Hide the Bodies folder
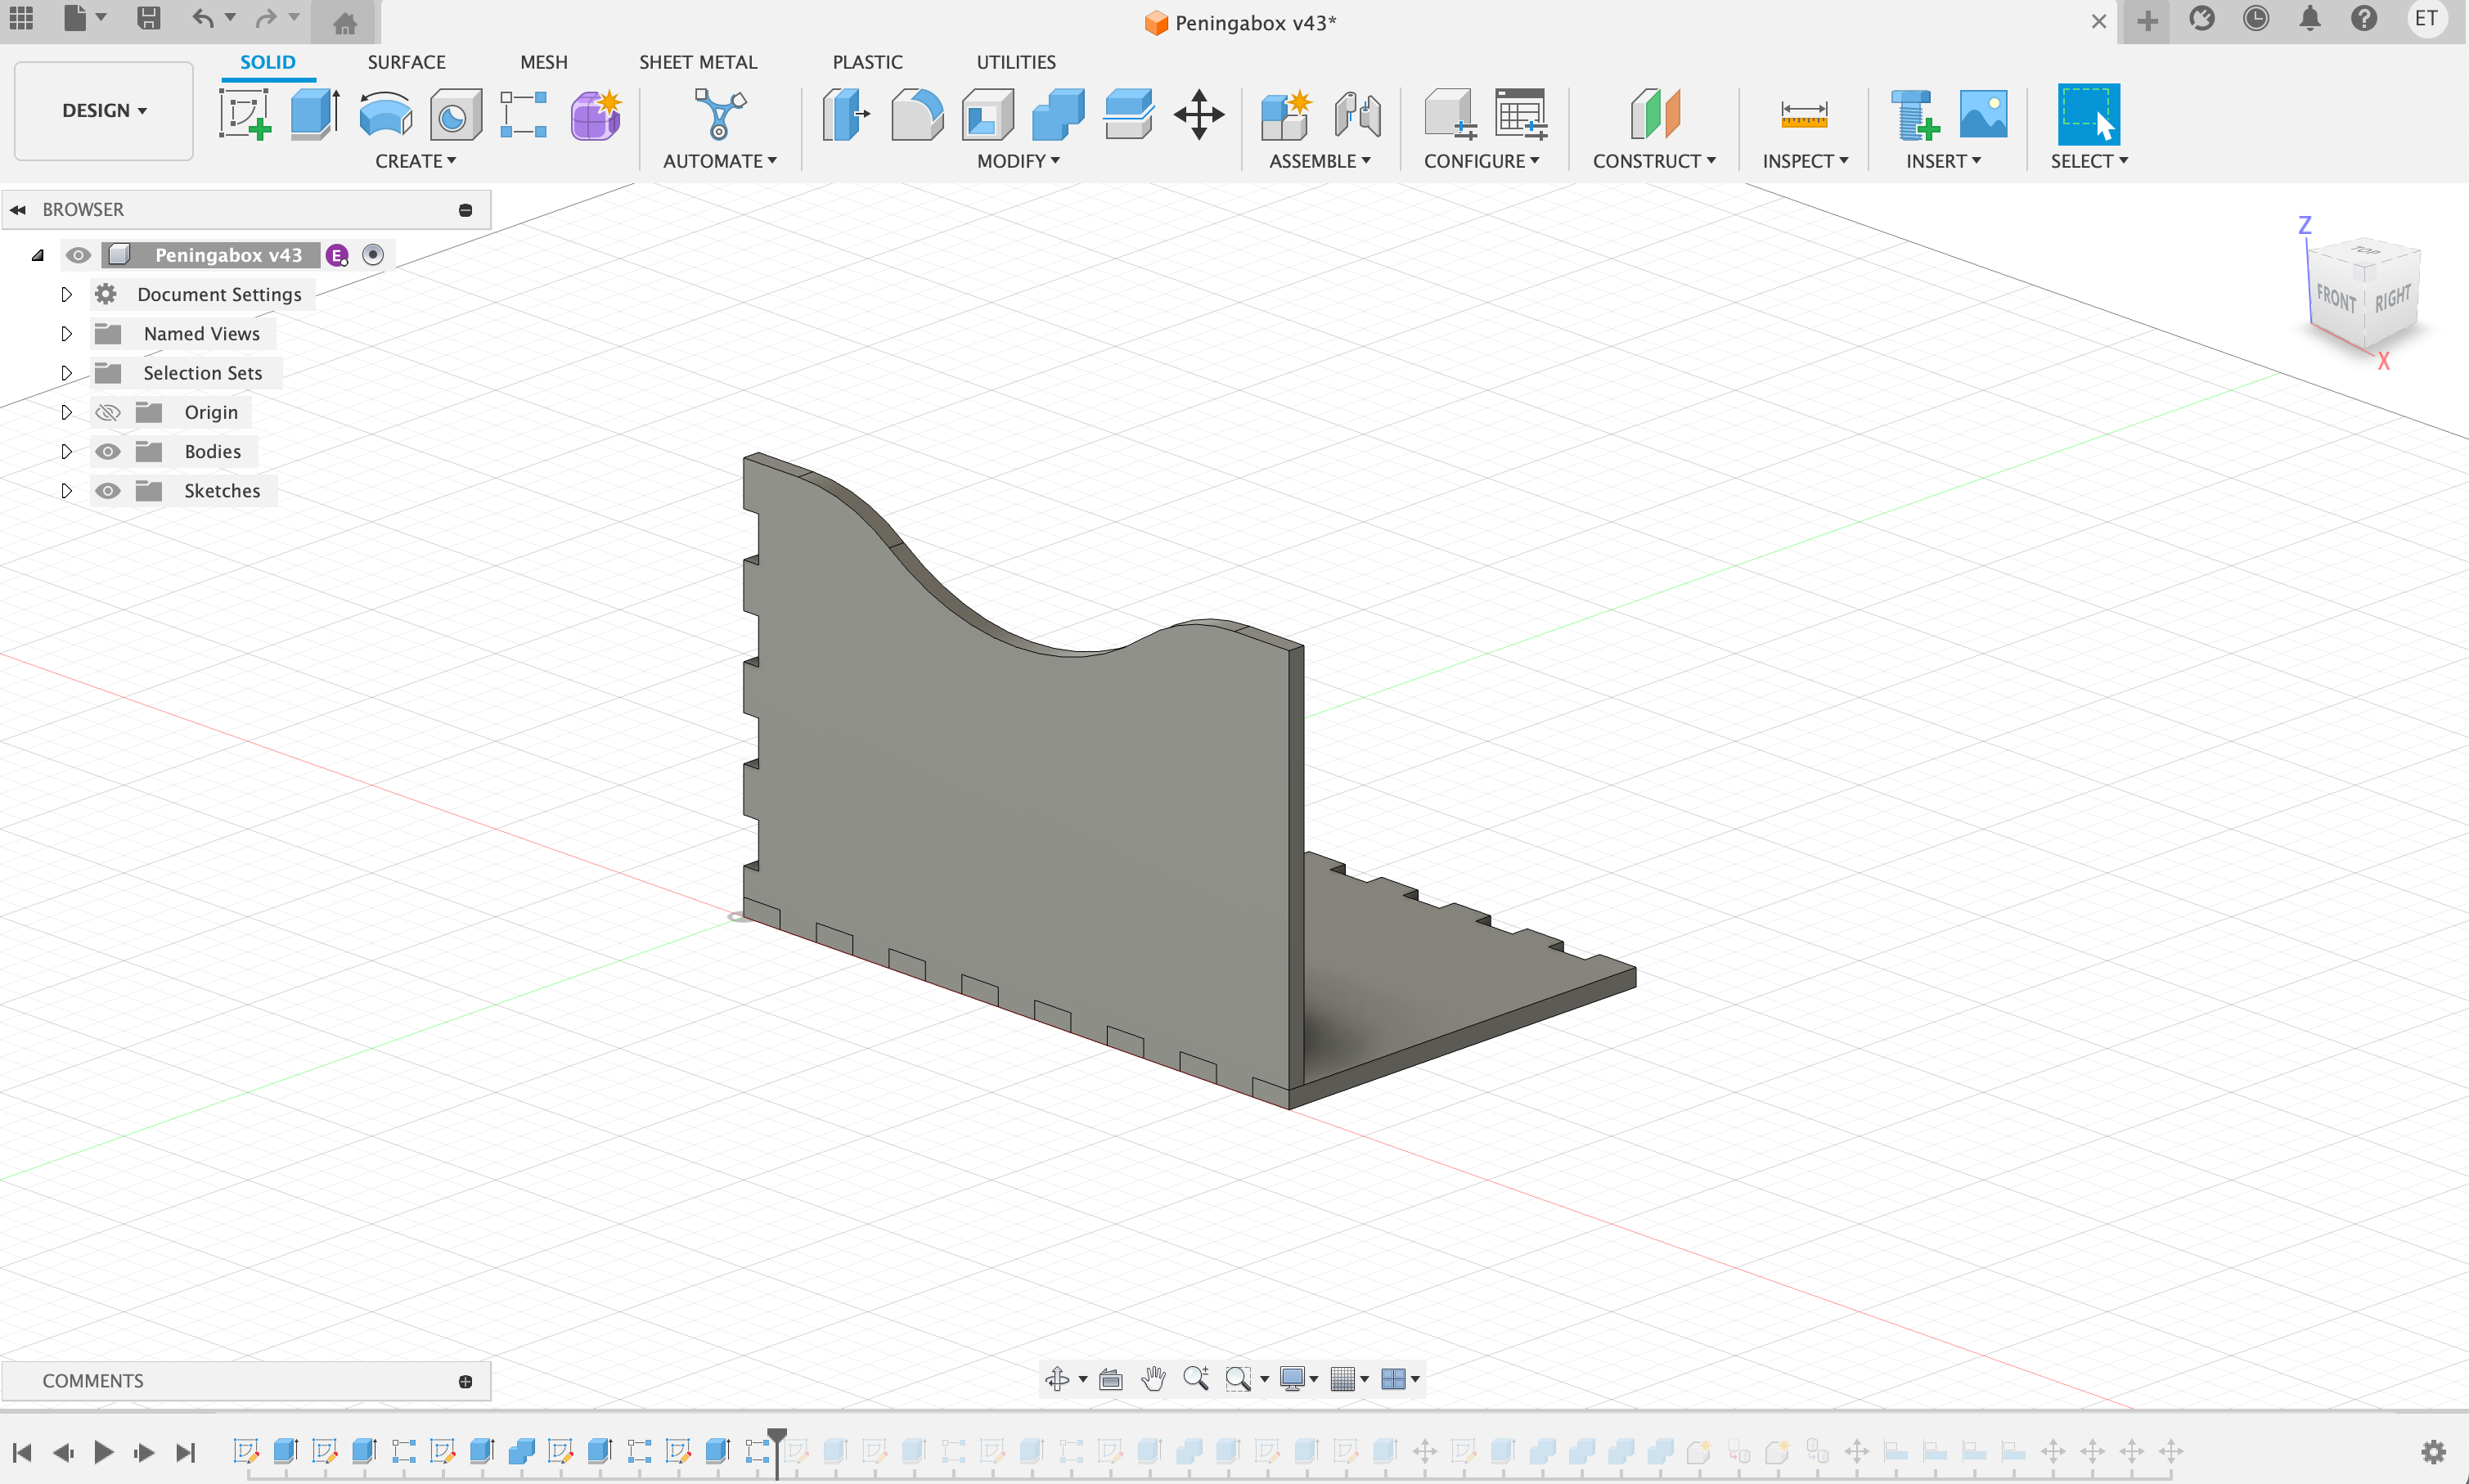Image resolution: width=2469 pixels, height=1484 pixels. point(107,452)
